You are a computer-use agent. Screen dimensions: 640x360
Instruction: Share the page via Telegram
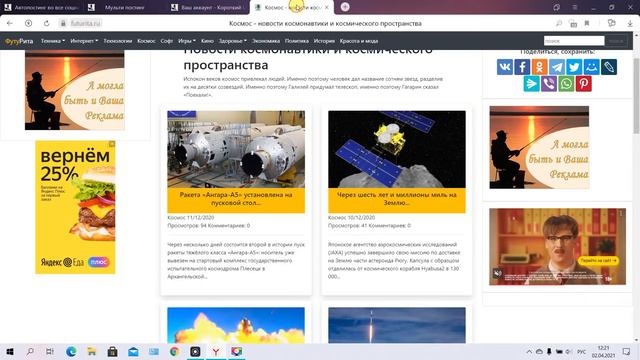557,67
